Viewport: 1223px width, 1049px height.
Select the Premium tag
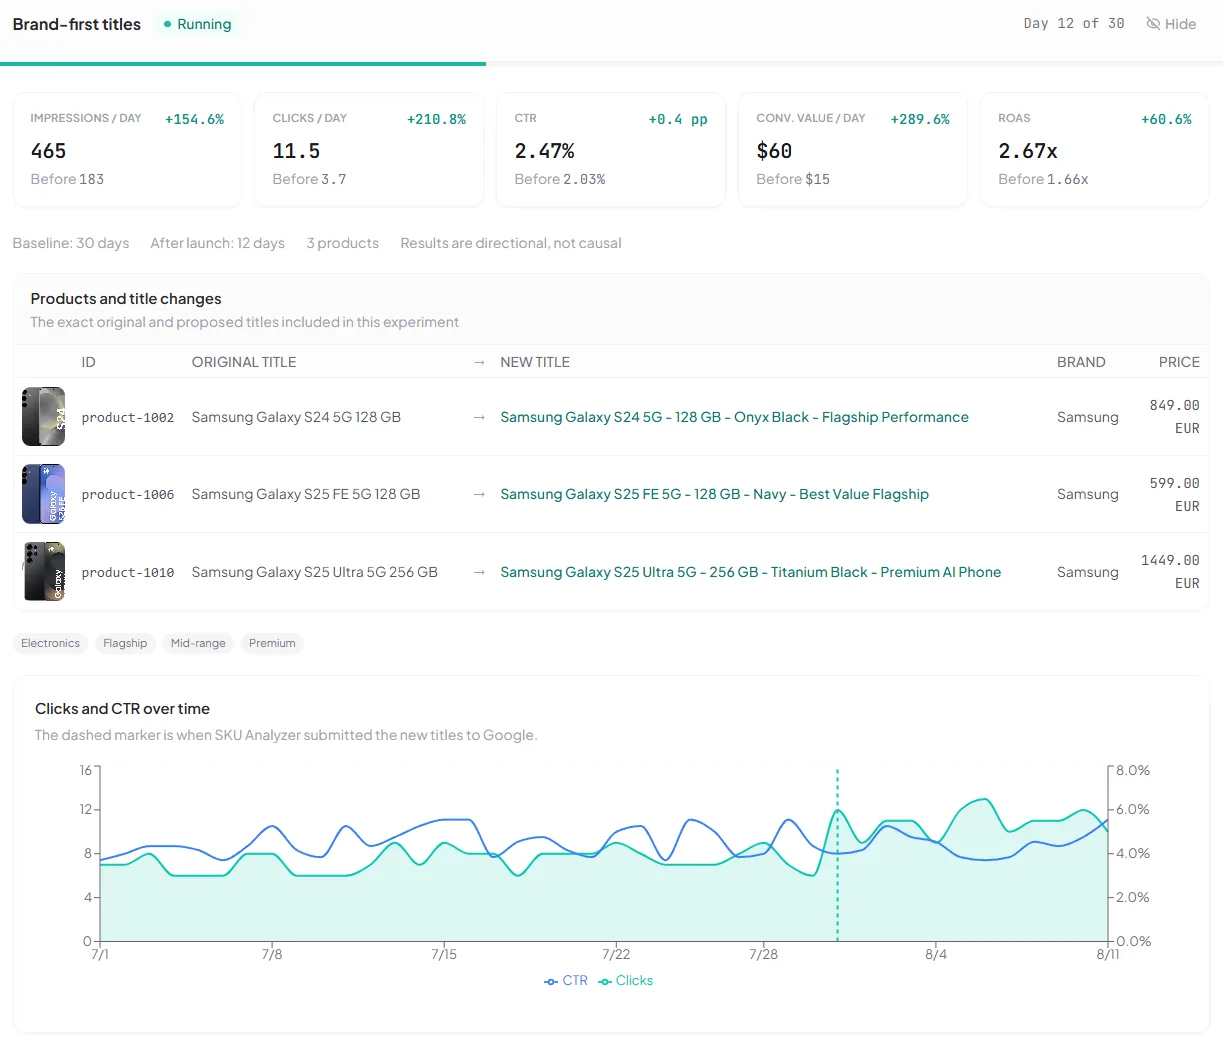pos(272,643)
